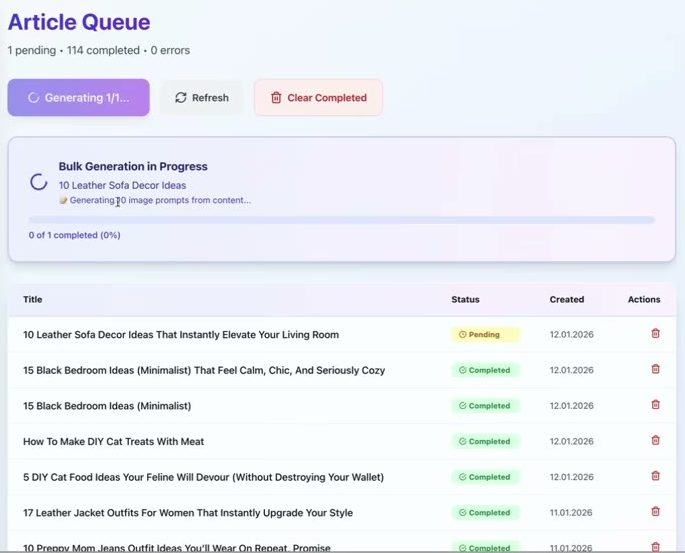Click the bulk generation progress bar
685x553 pixels.
pyautogui.click(x=342, y=220)
